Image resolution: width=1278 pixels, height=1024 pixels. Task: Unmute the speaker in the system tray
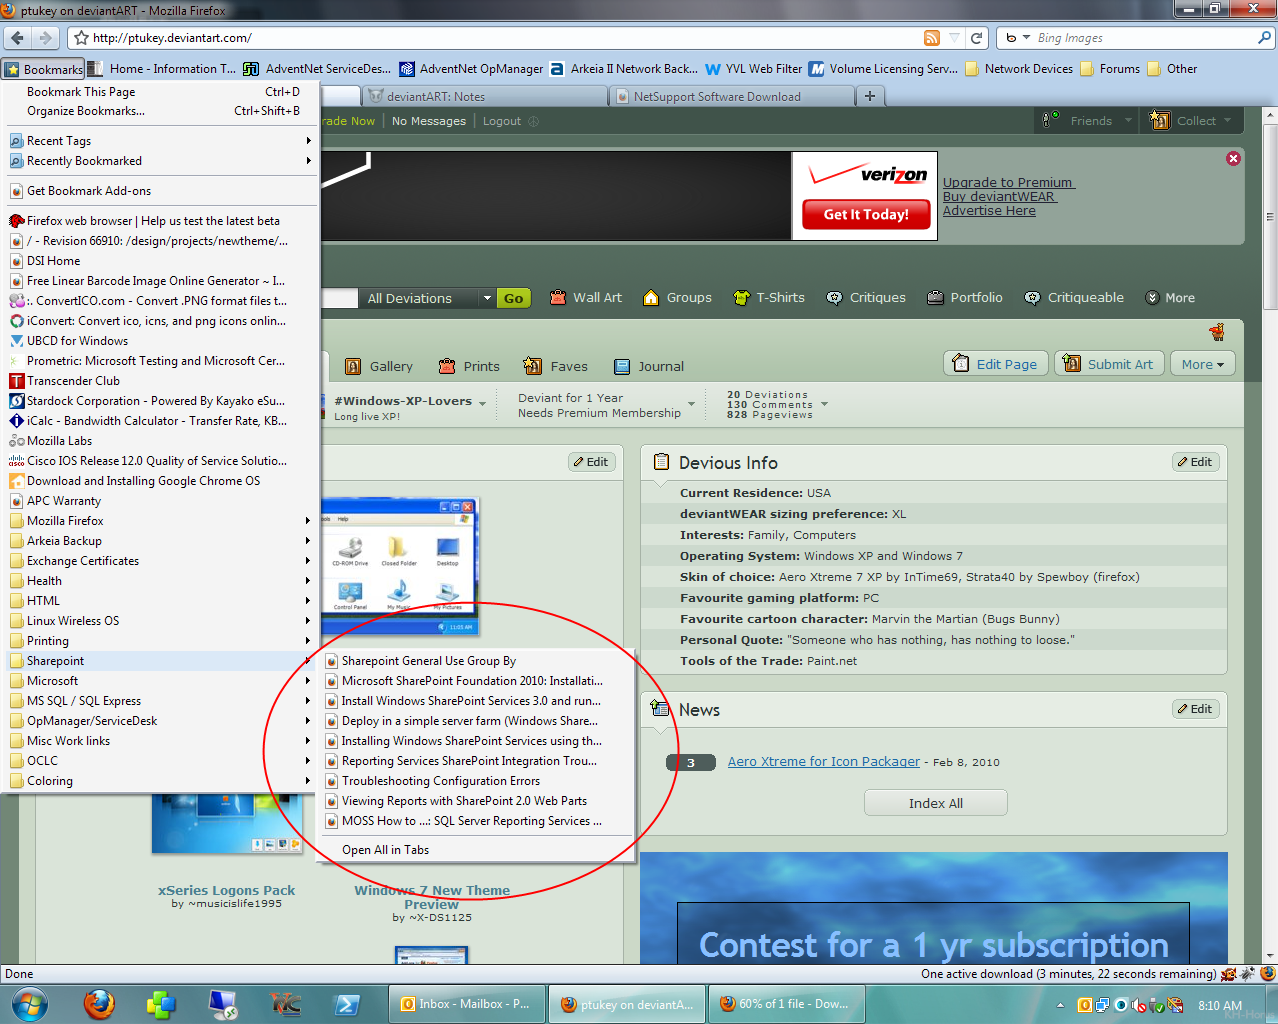pyautogui.click(x=1138, y=1005)
